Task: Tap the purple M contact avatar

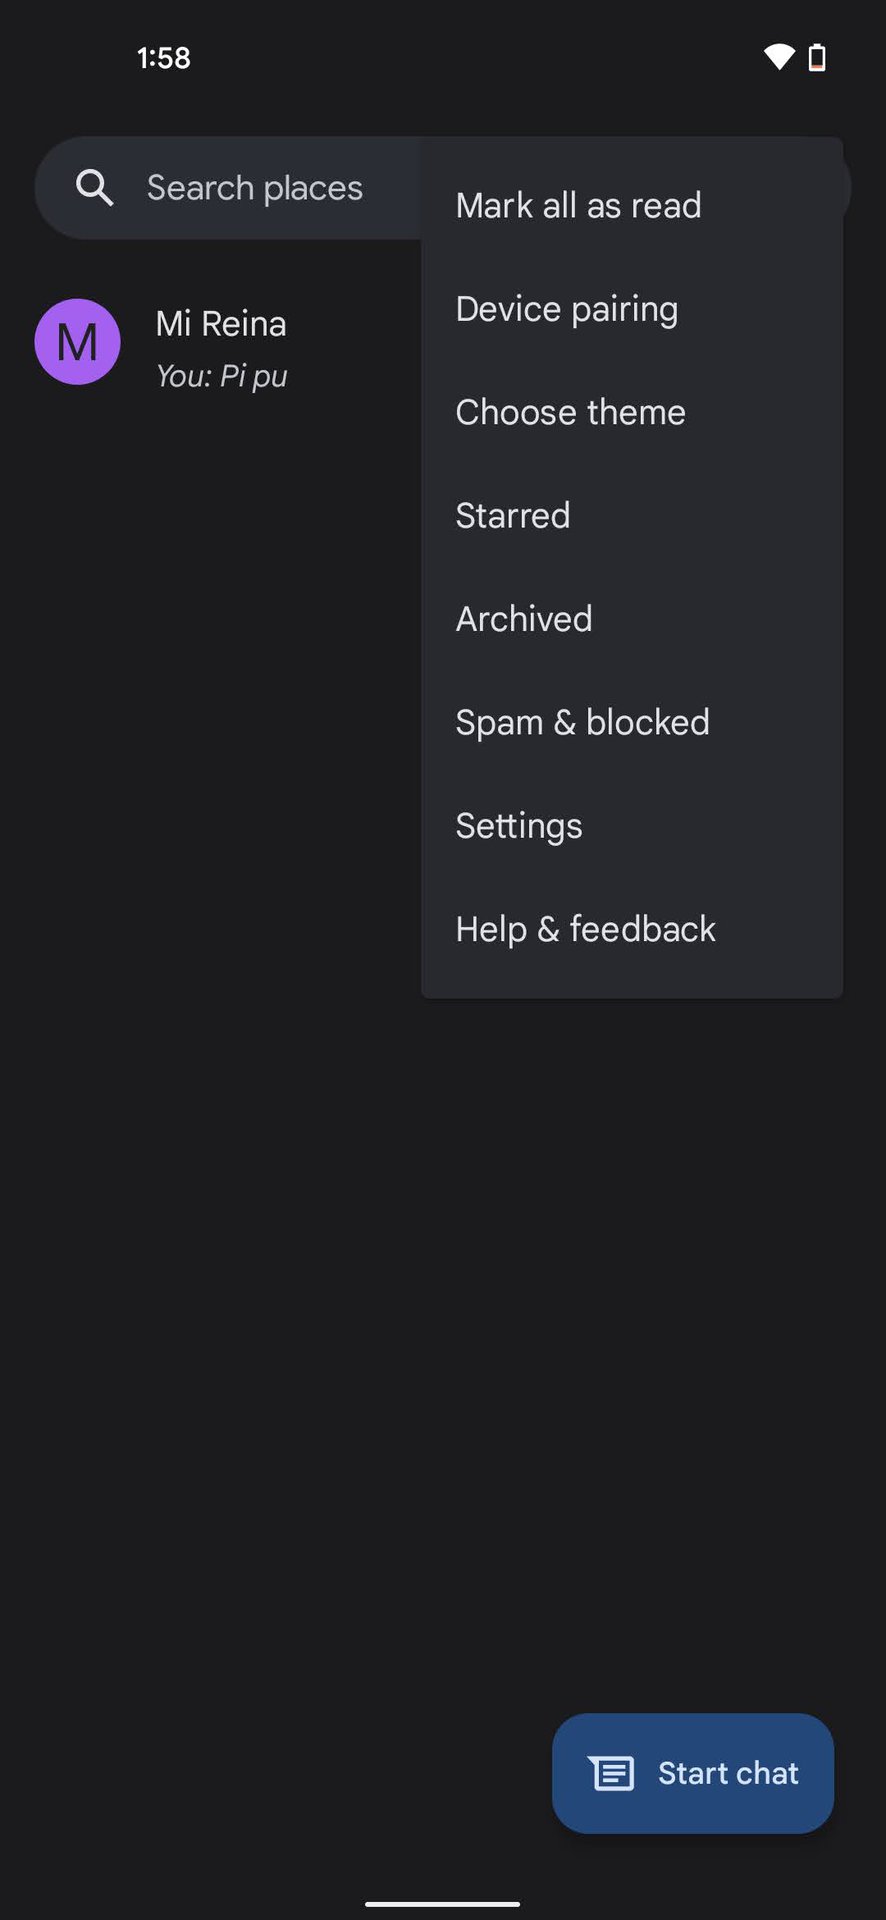Action: 78,342
